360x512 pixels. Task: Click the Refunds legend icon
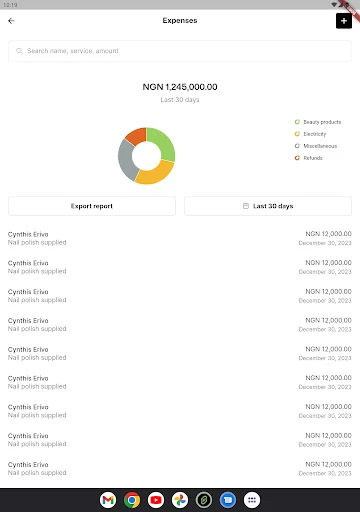pyautogui.click(x=297, y=158)
